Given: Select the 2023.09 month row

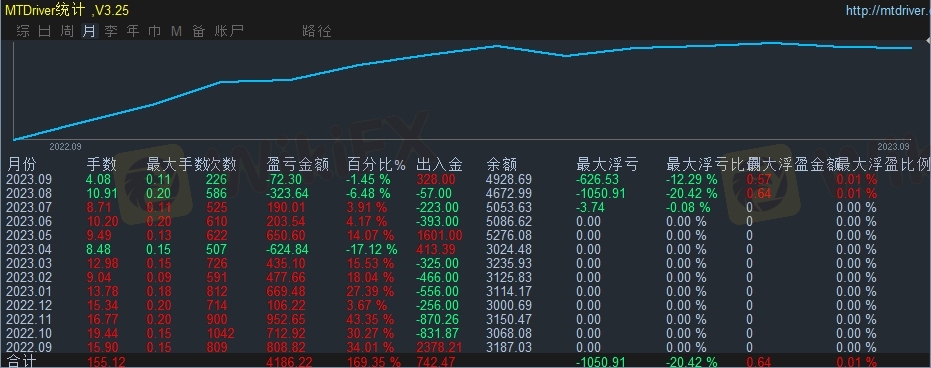Looking at the screenshot, I should click(466, 179).
